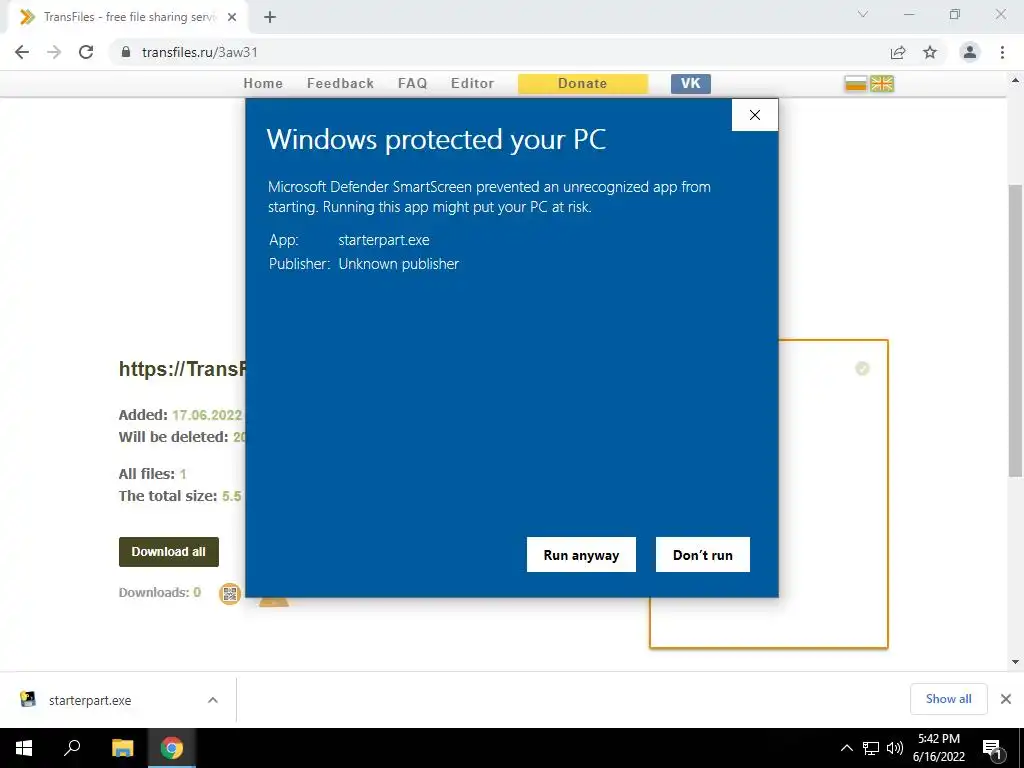Close the SmartScreen dialog with X

pyautogui.click(x=755, y=115)
